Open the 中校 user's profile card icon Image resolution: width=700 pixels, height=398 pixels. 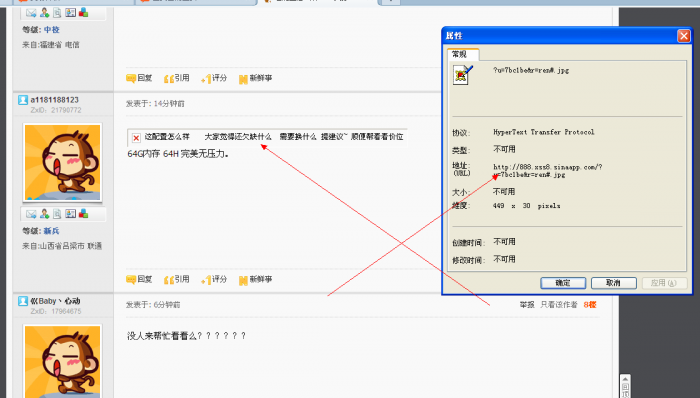[71, 13]
